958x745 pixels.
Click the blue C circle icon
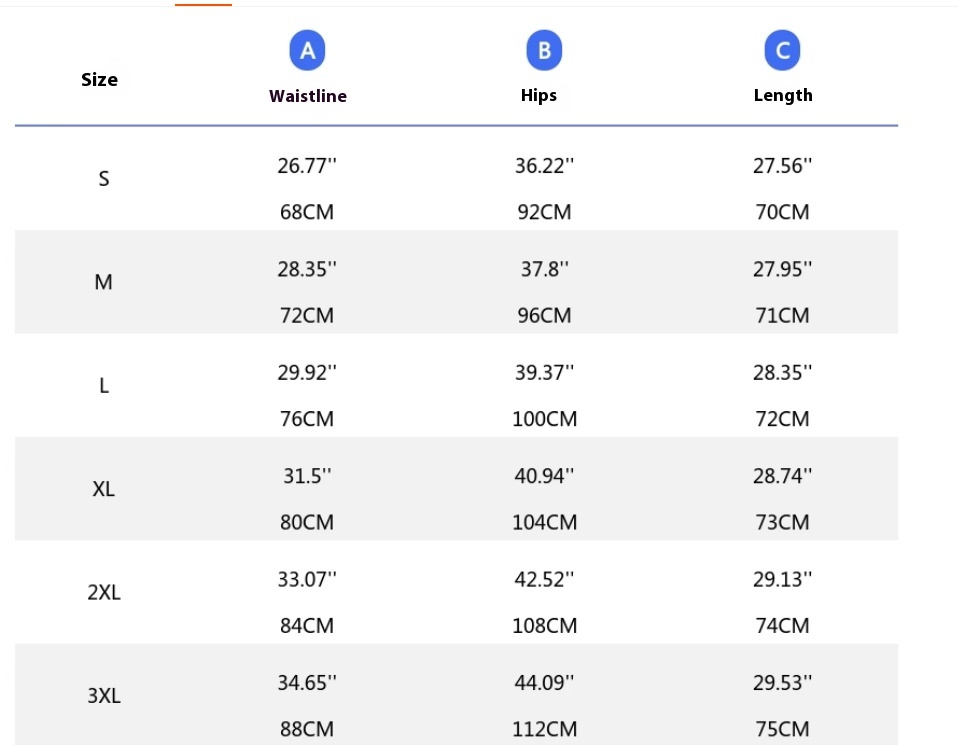[x=782, y=50]
